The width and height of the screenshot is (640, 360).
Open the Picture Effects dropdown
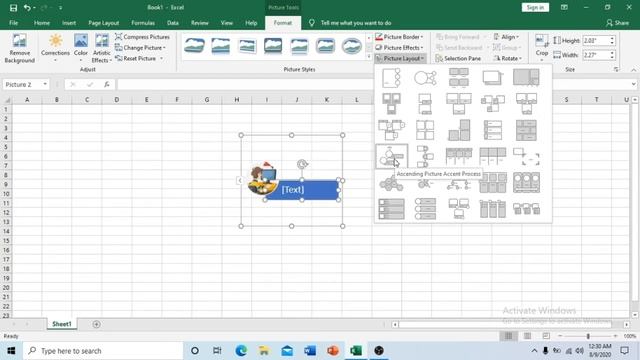click(399, 48)
